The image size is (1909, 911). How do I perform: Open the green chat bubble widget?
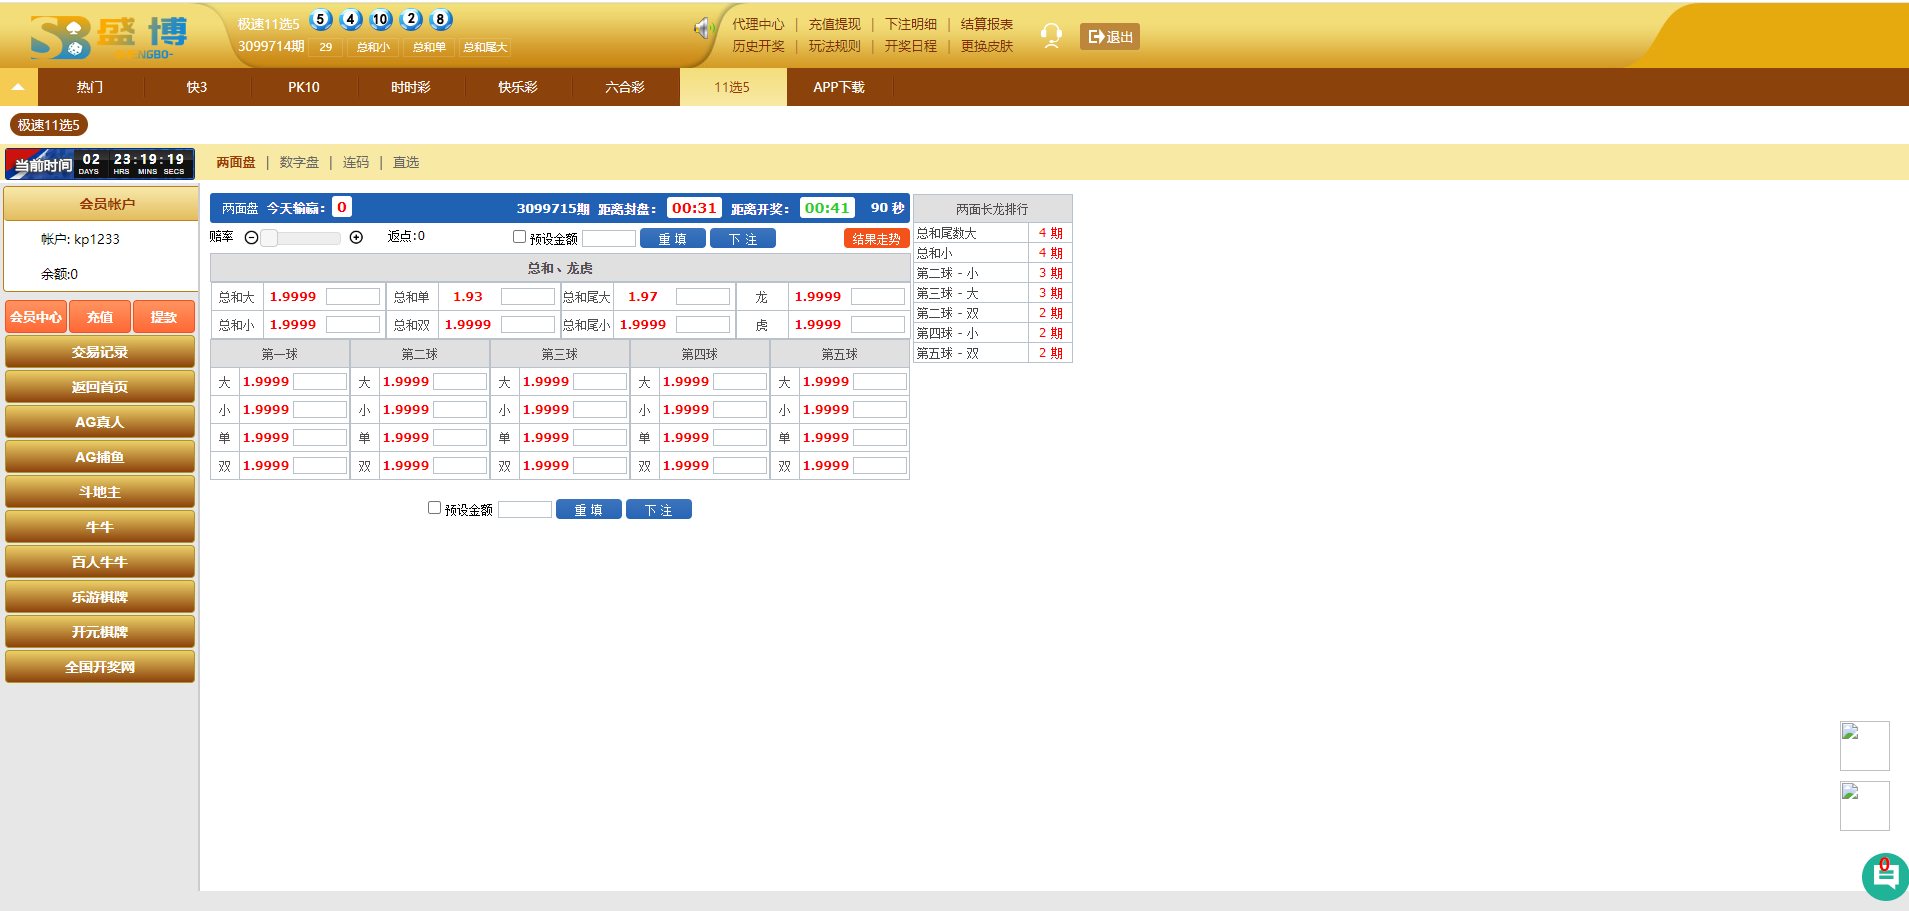click(x=1884, y=877)
